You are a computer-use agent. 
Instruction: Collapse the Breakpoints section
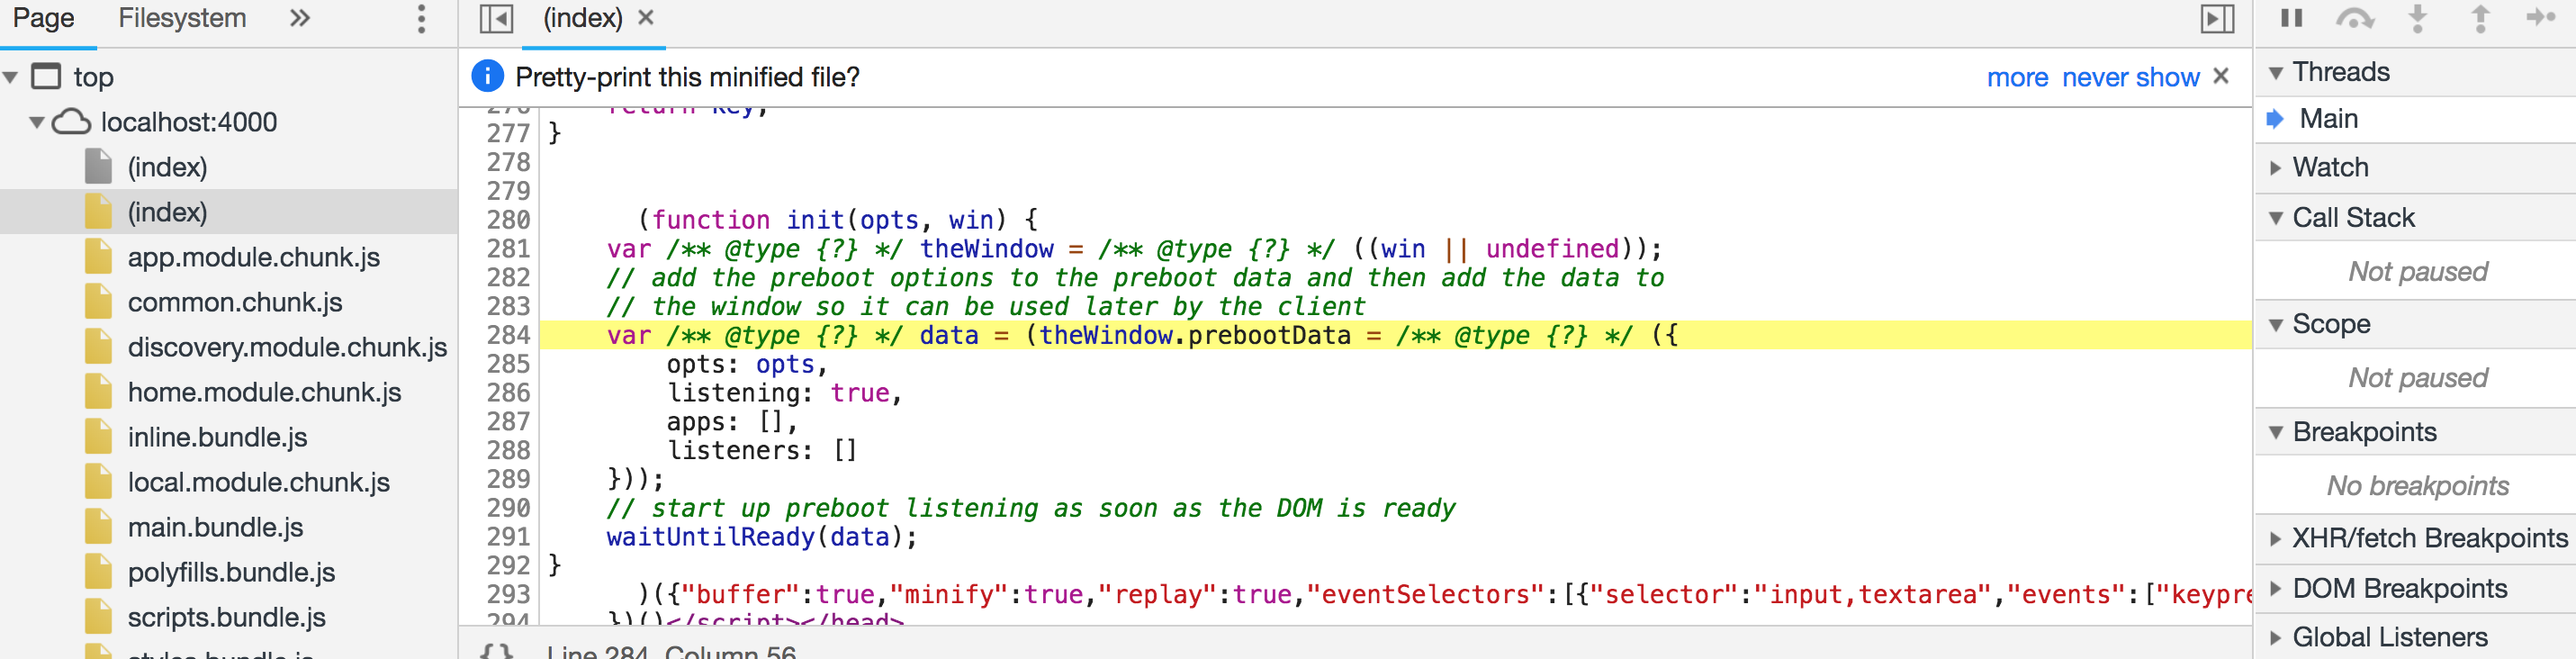tap(2276, 432)
